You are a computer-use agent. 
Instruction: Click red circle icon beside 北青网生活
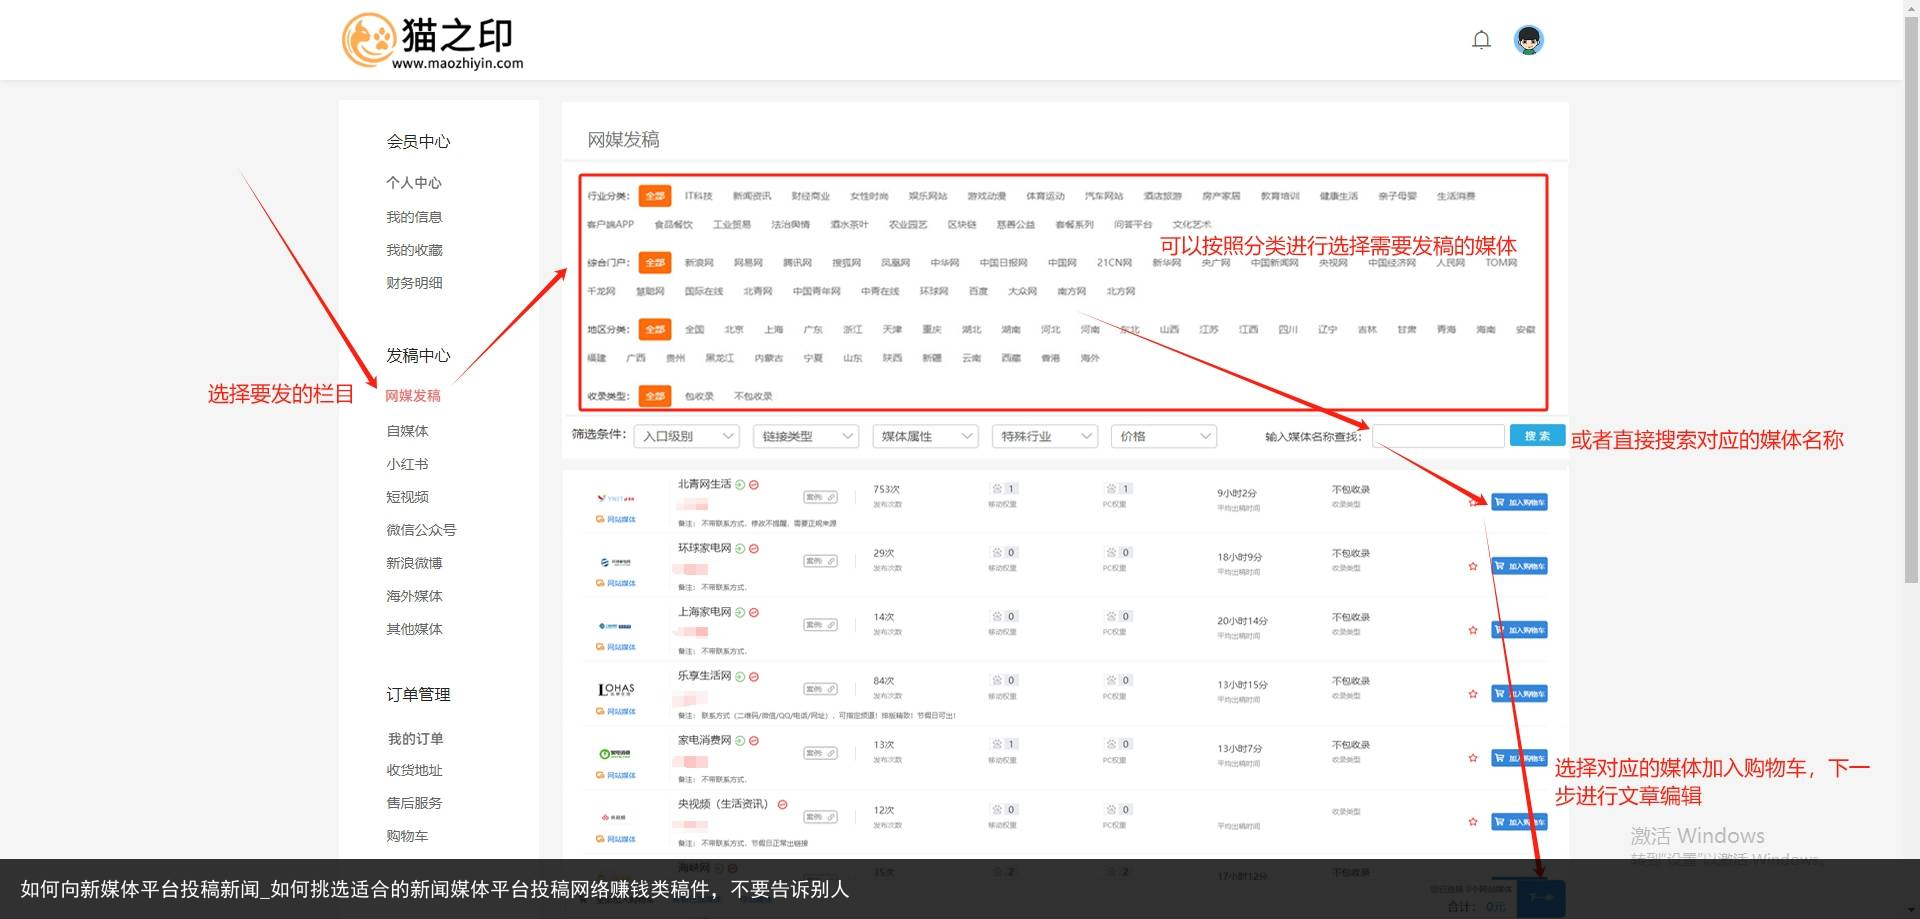tap(754, 485)
